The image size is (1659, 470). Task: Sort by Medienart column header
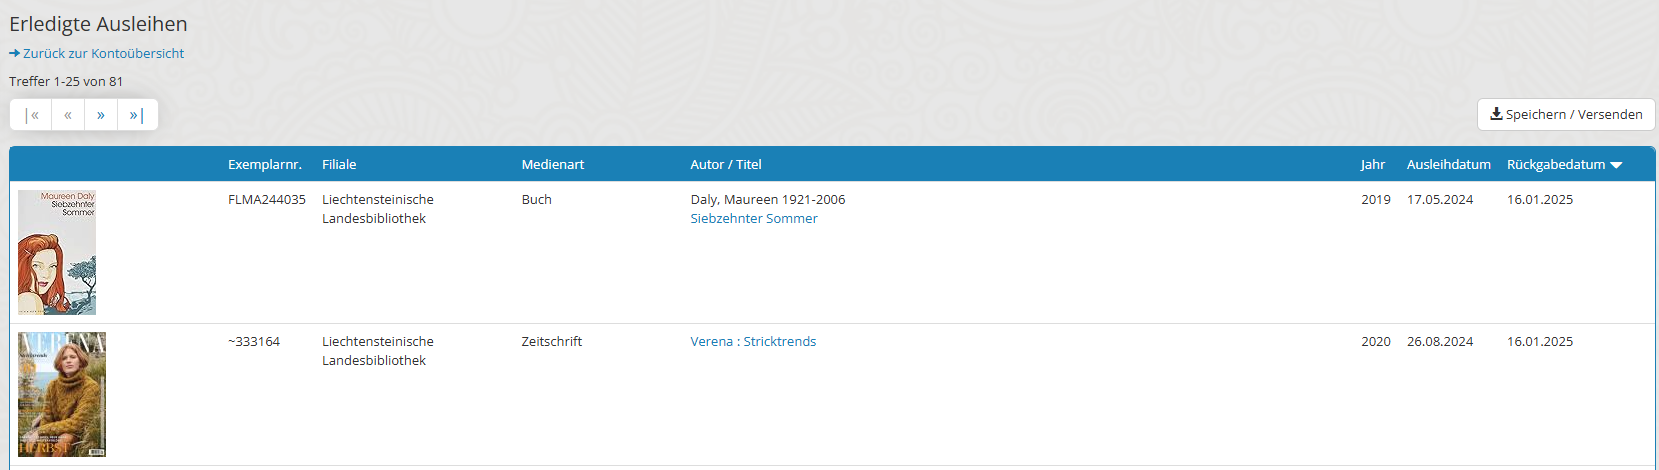552,164
